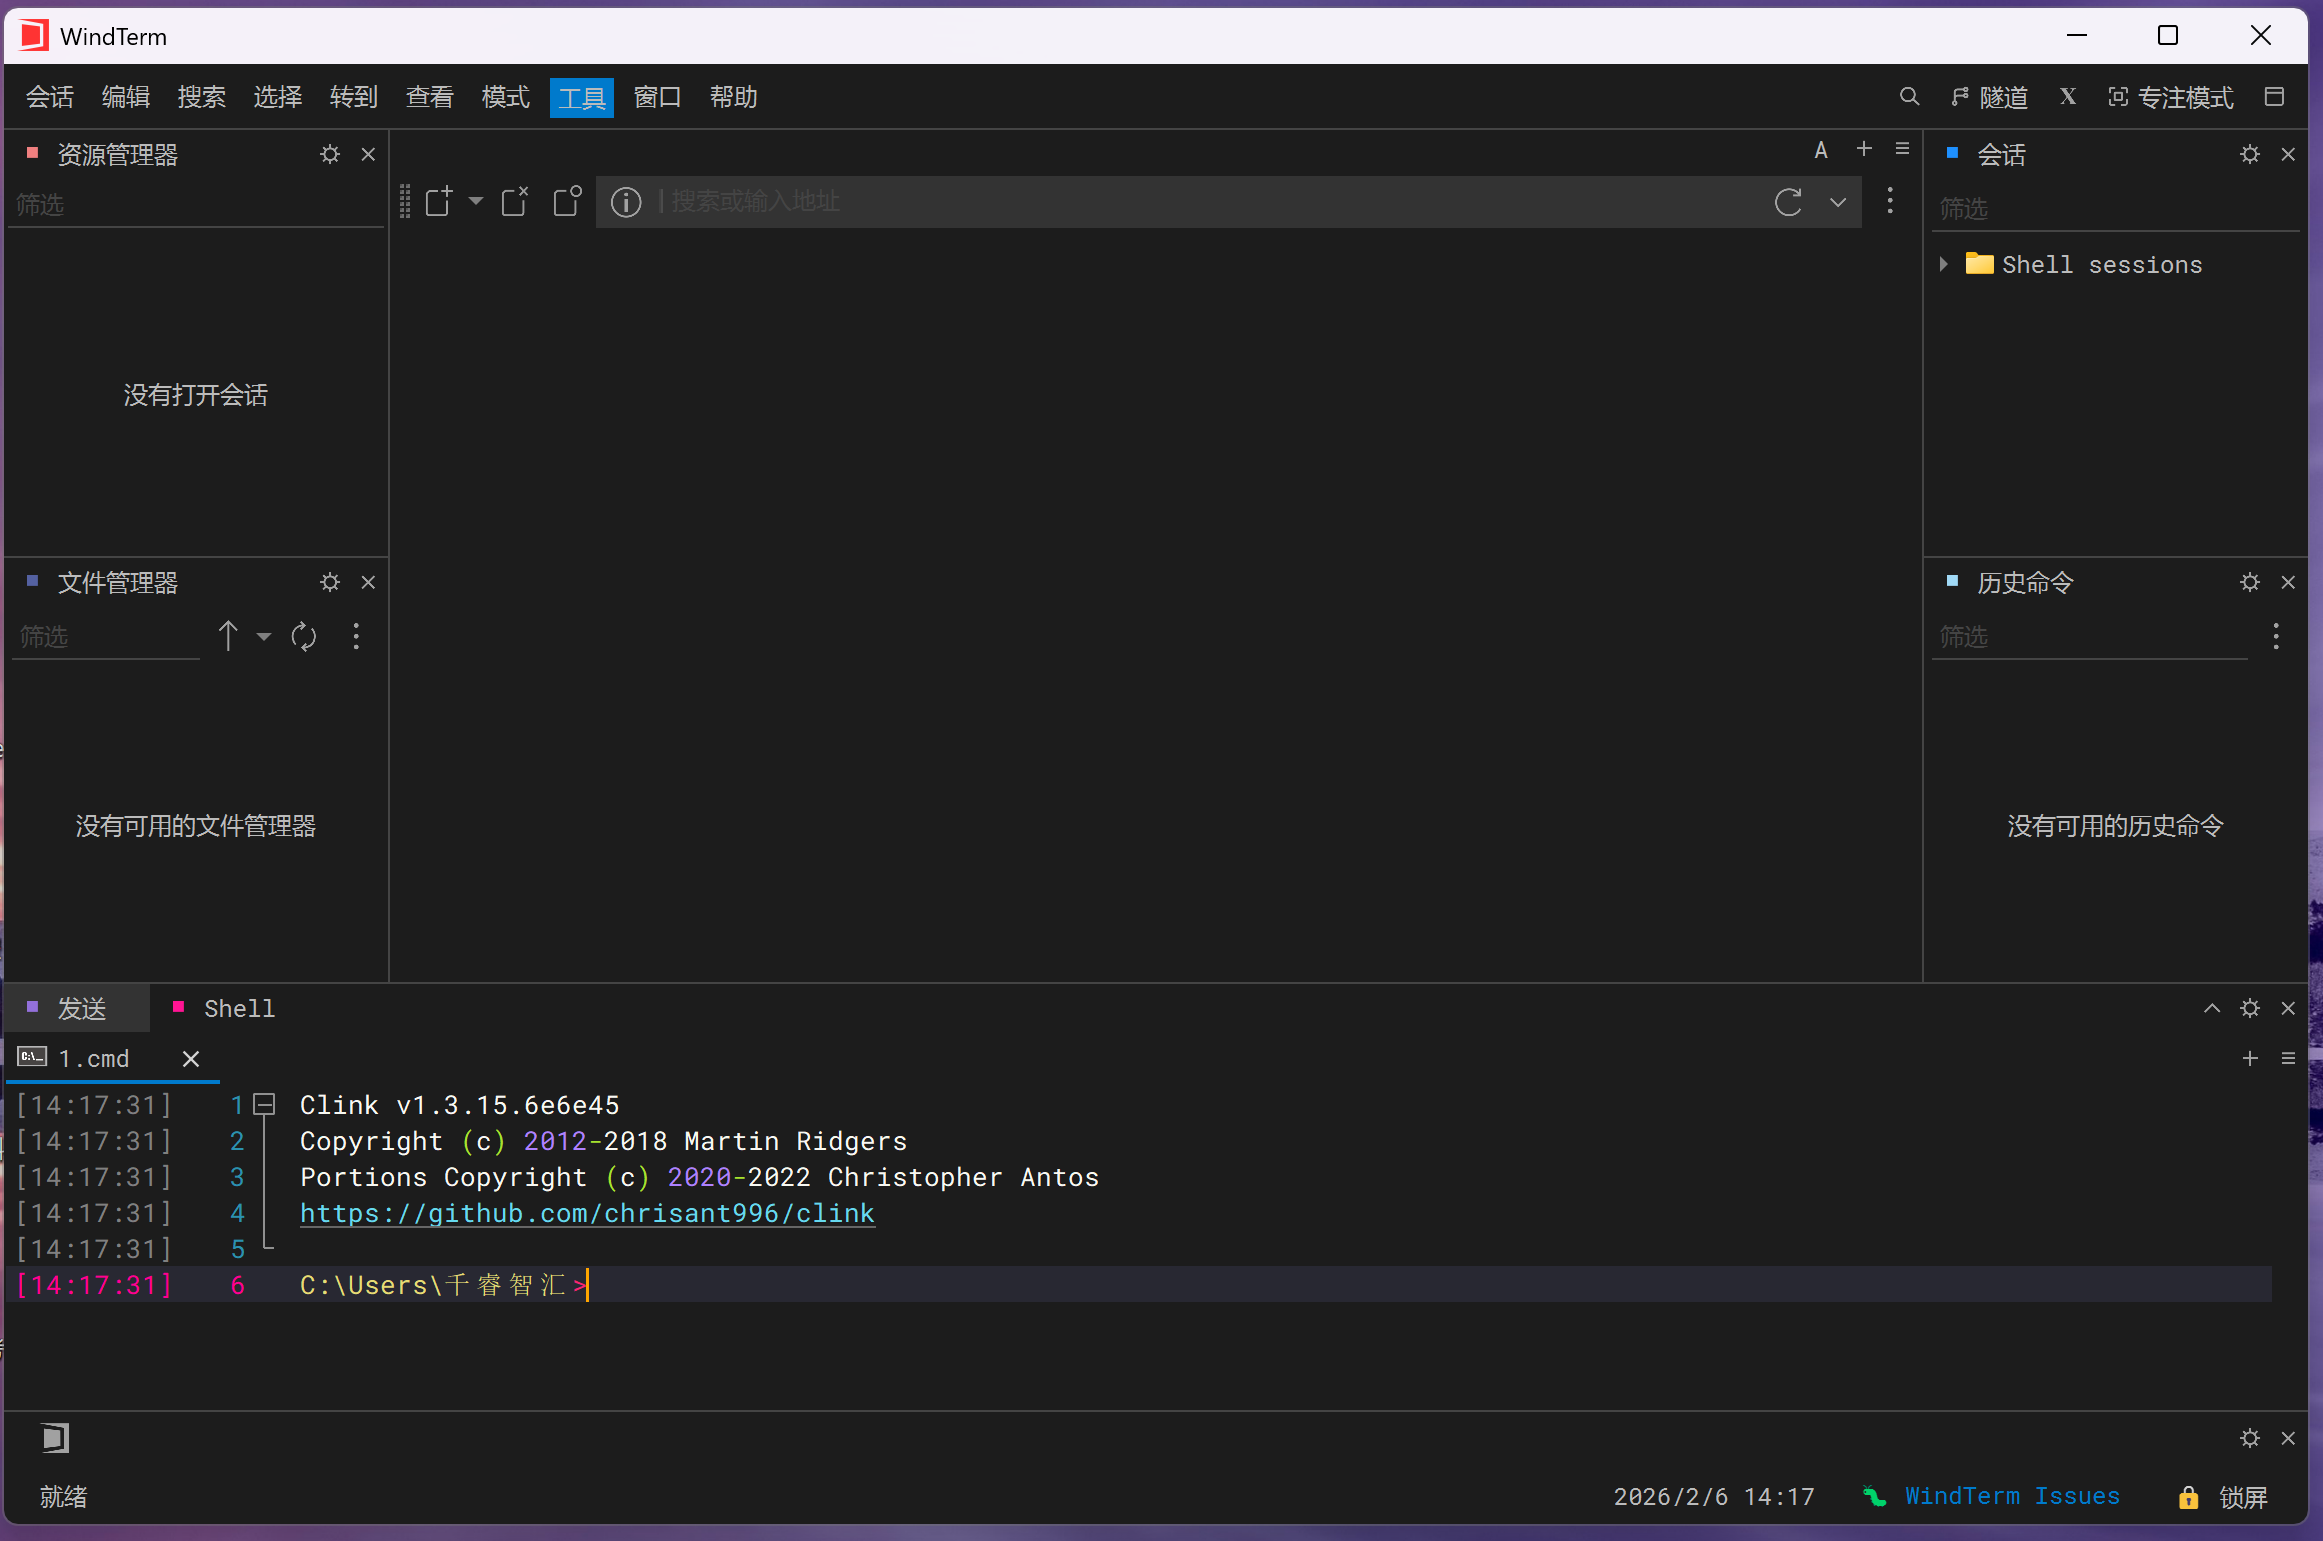
Task: Open the 工具 menu
Action: click(x=581, y=97)
